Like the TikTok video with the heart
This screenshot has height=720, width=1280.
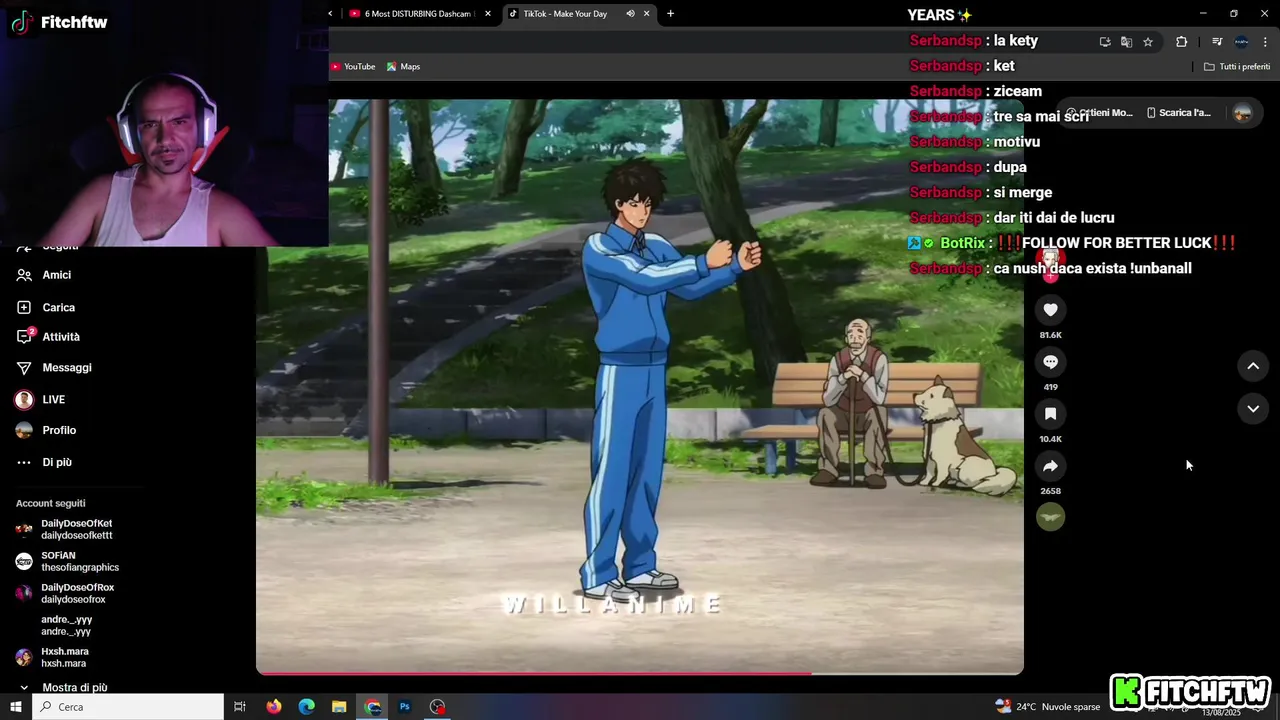[1050, 310]
